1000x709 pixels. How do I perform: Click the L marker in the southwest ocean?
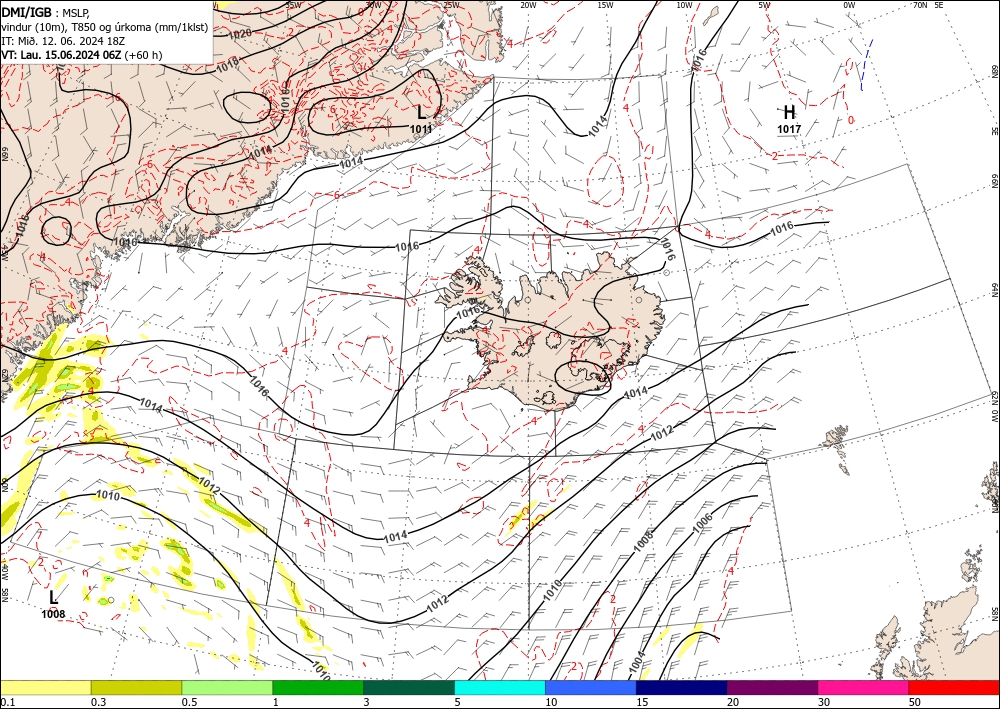54,597
